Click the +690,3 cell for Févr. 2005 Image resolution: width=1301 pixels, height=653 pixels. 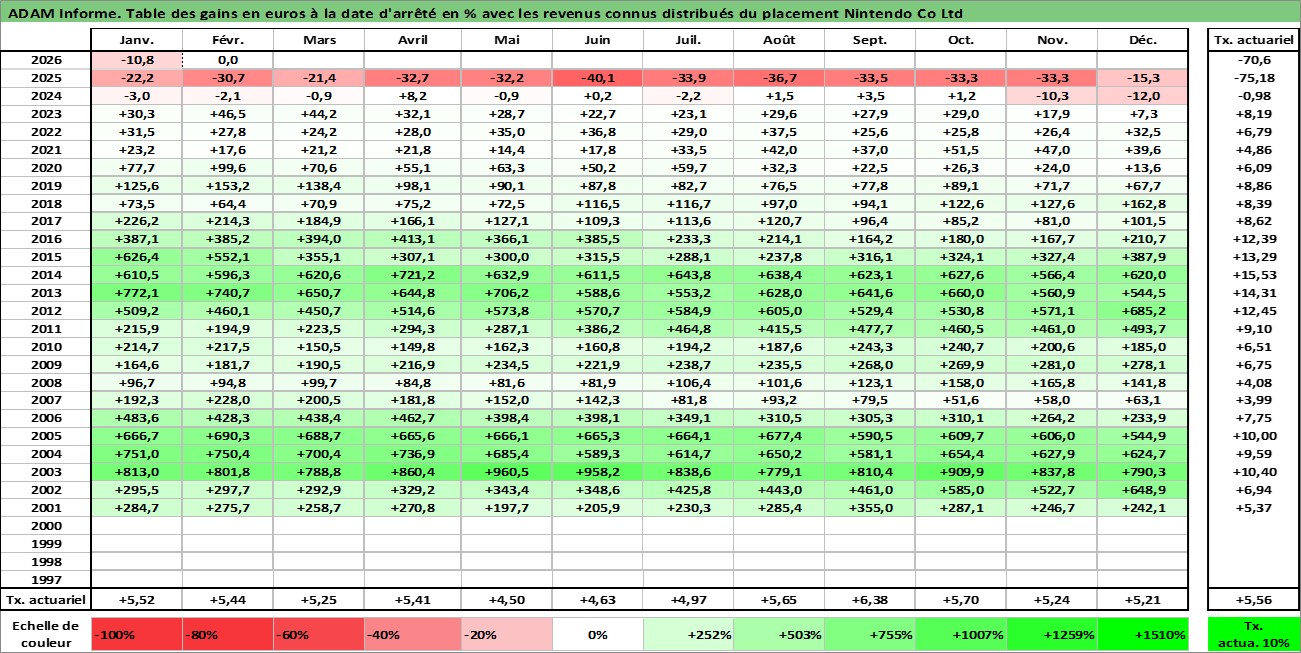pos(228,436)
